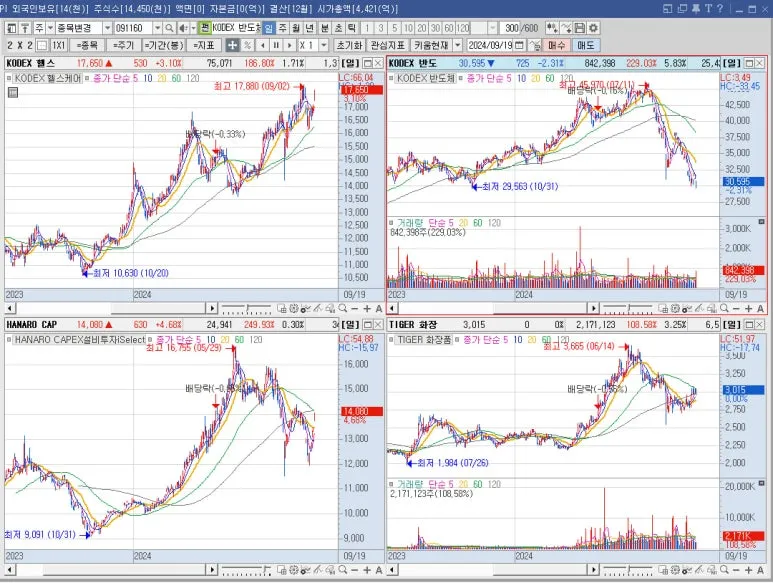Viewport: 773px width, 583px height.
Task: Select interval preset 5
Action: coord(394,28)
